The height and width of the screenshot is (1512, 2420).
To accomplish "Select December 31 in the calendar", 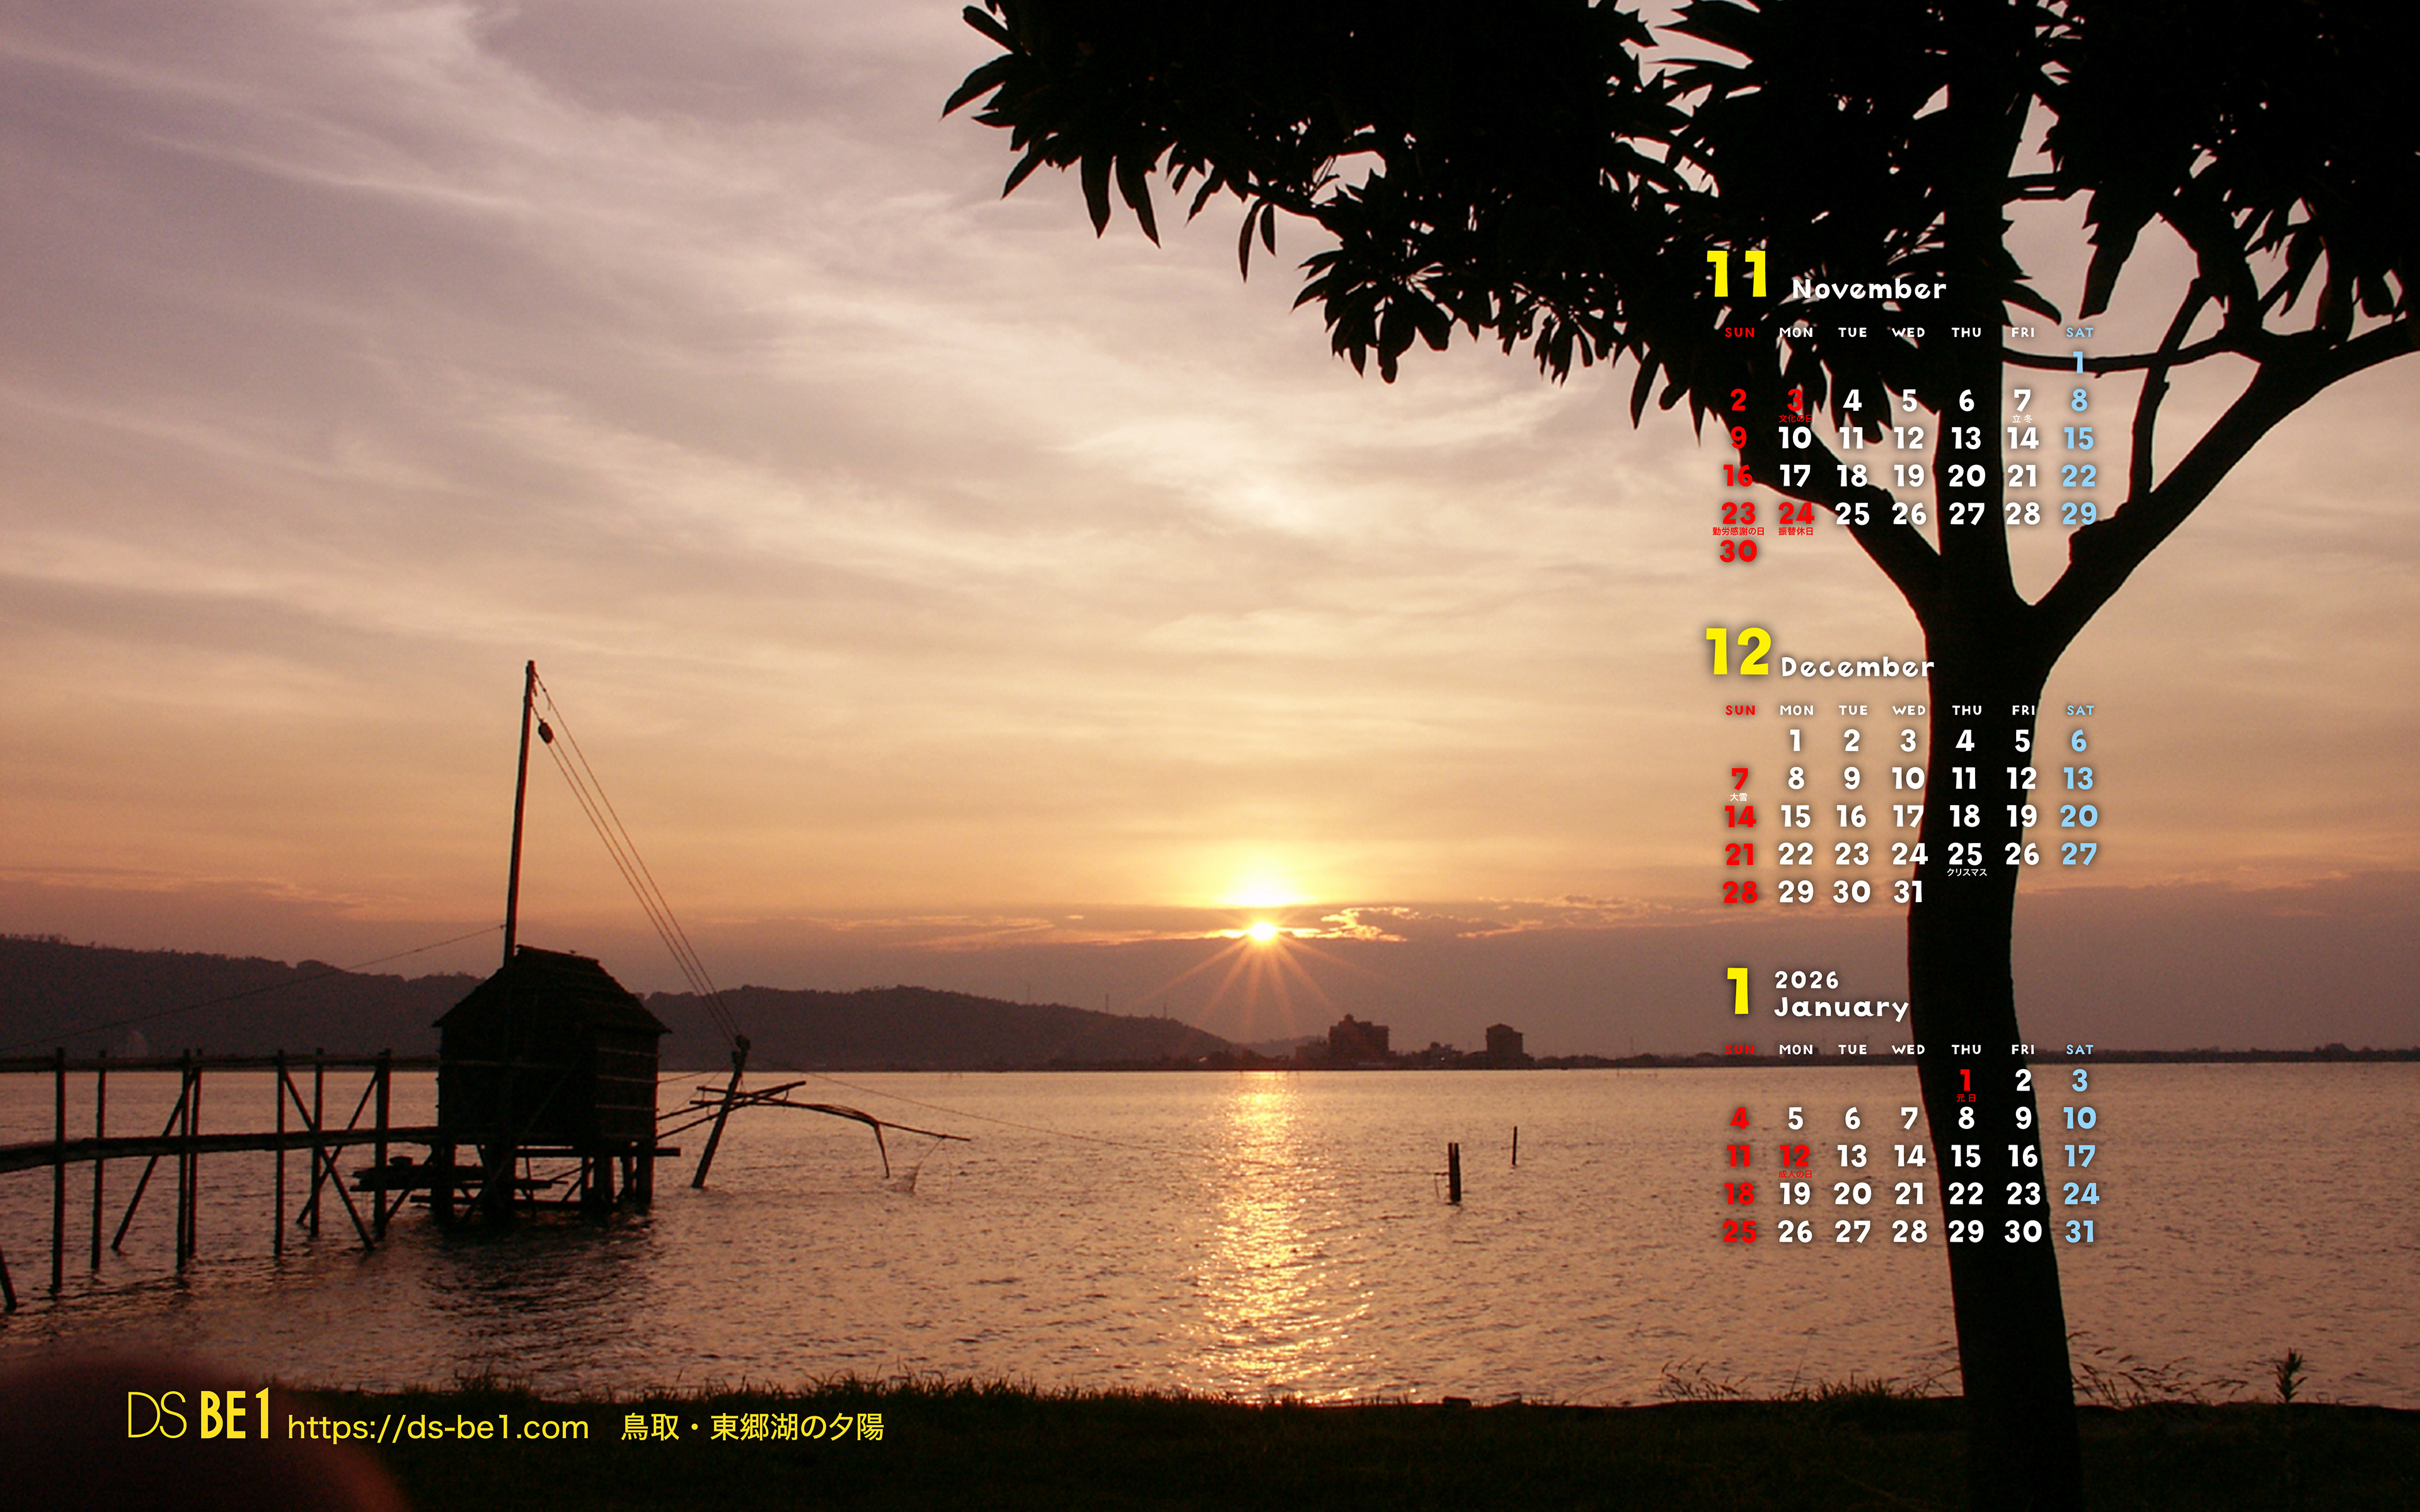I will (1908, 892).
